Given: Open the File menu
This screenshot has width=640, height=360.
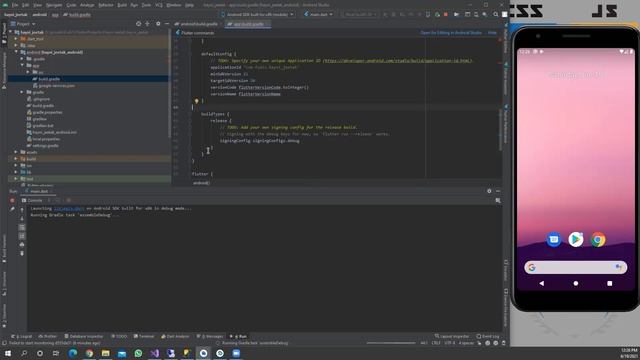Looking at the screenshot, I should [15, 5].
